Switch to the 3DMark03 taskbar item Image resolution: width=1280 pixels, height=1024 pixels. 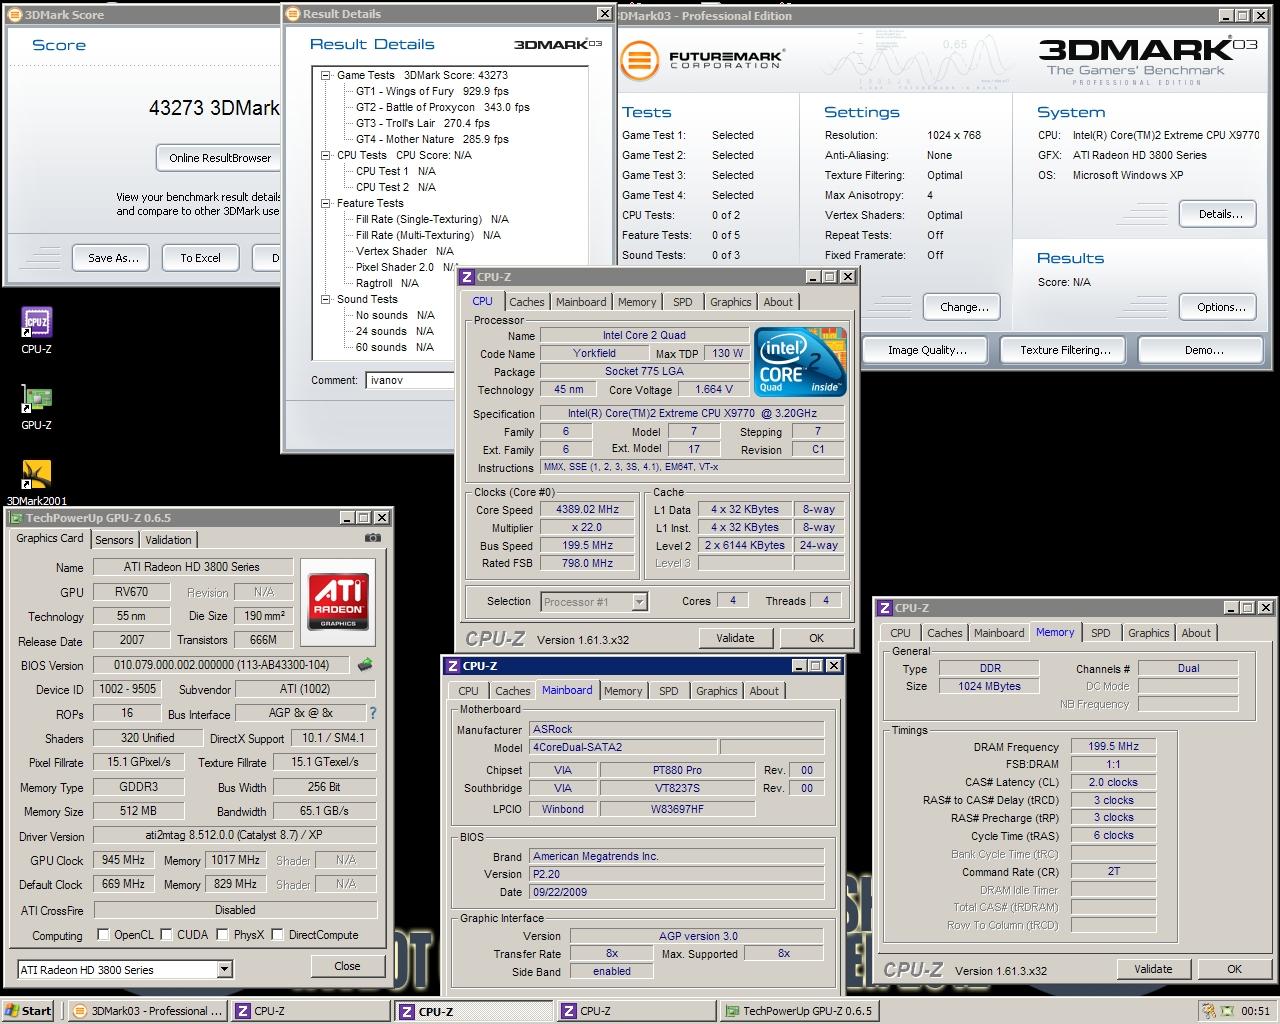click(x=149, y=1011)
